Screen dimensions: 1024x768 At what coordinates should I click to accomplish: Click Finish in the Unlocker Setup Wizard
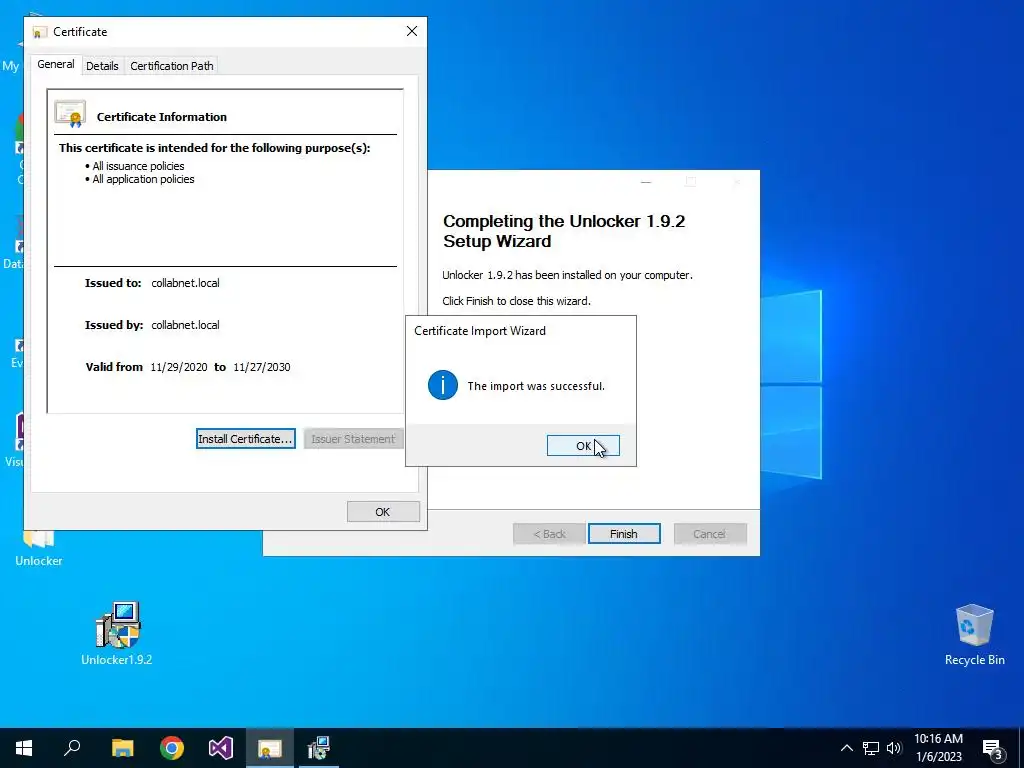pos(624,534)
